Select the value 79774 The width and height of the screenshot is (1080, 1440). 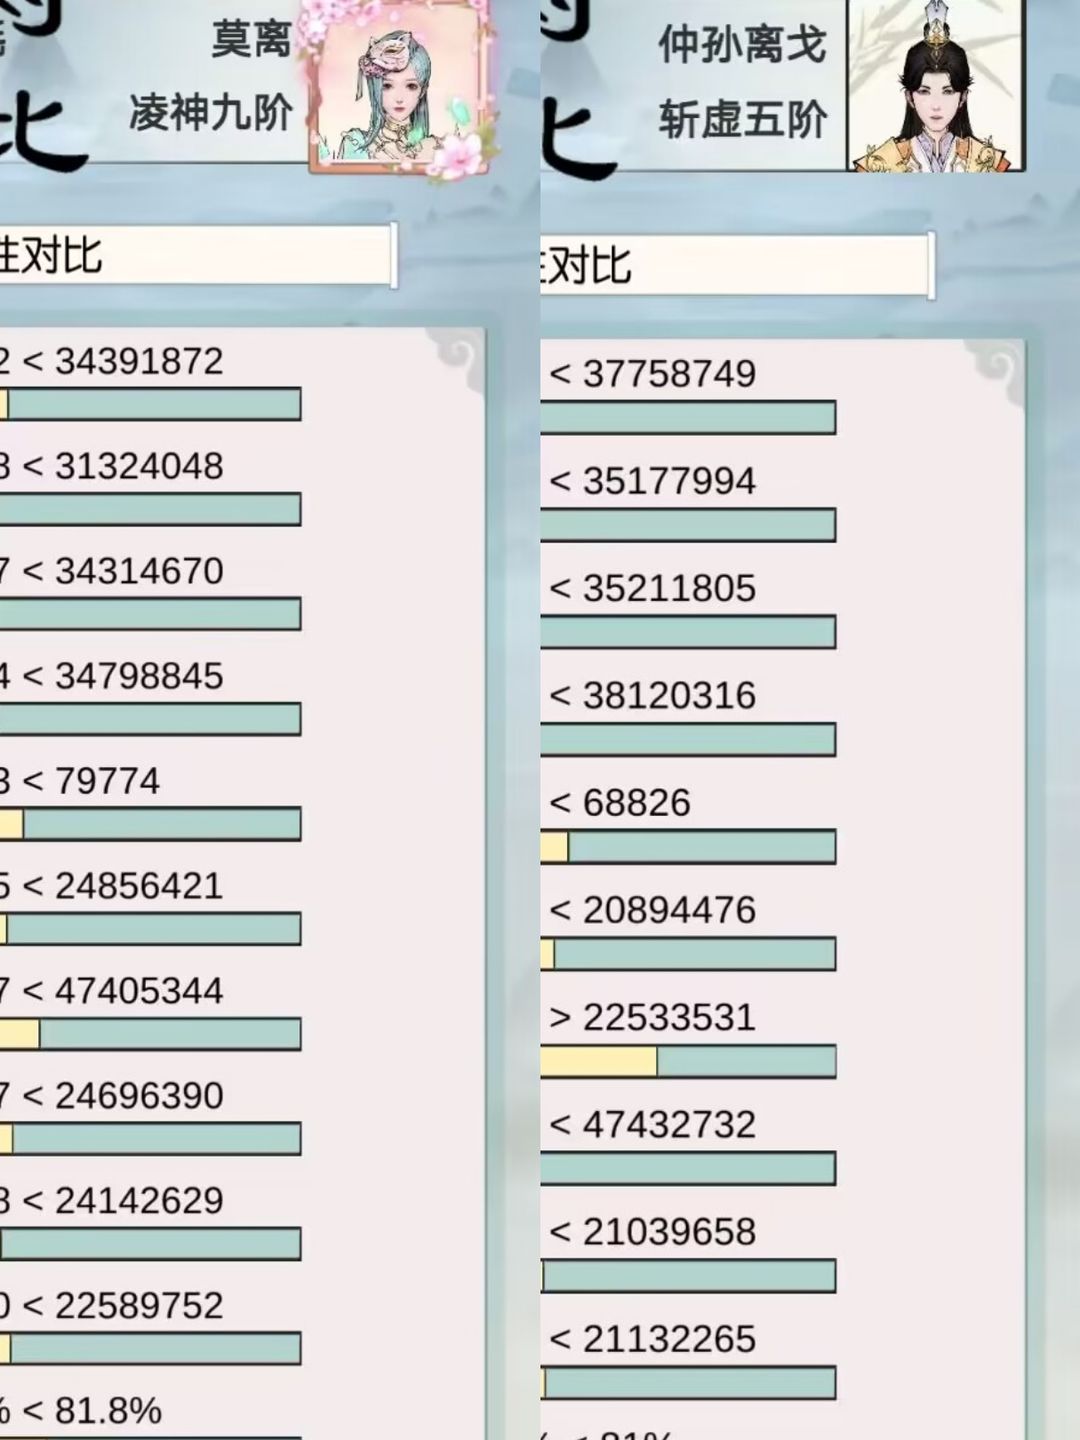click(107, 781)
